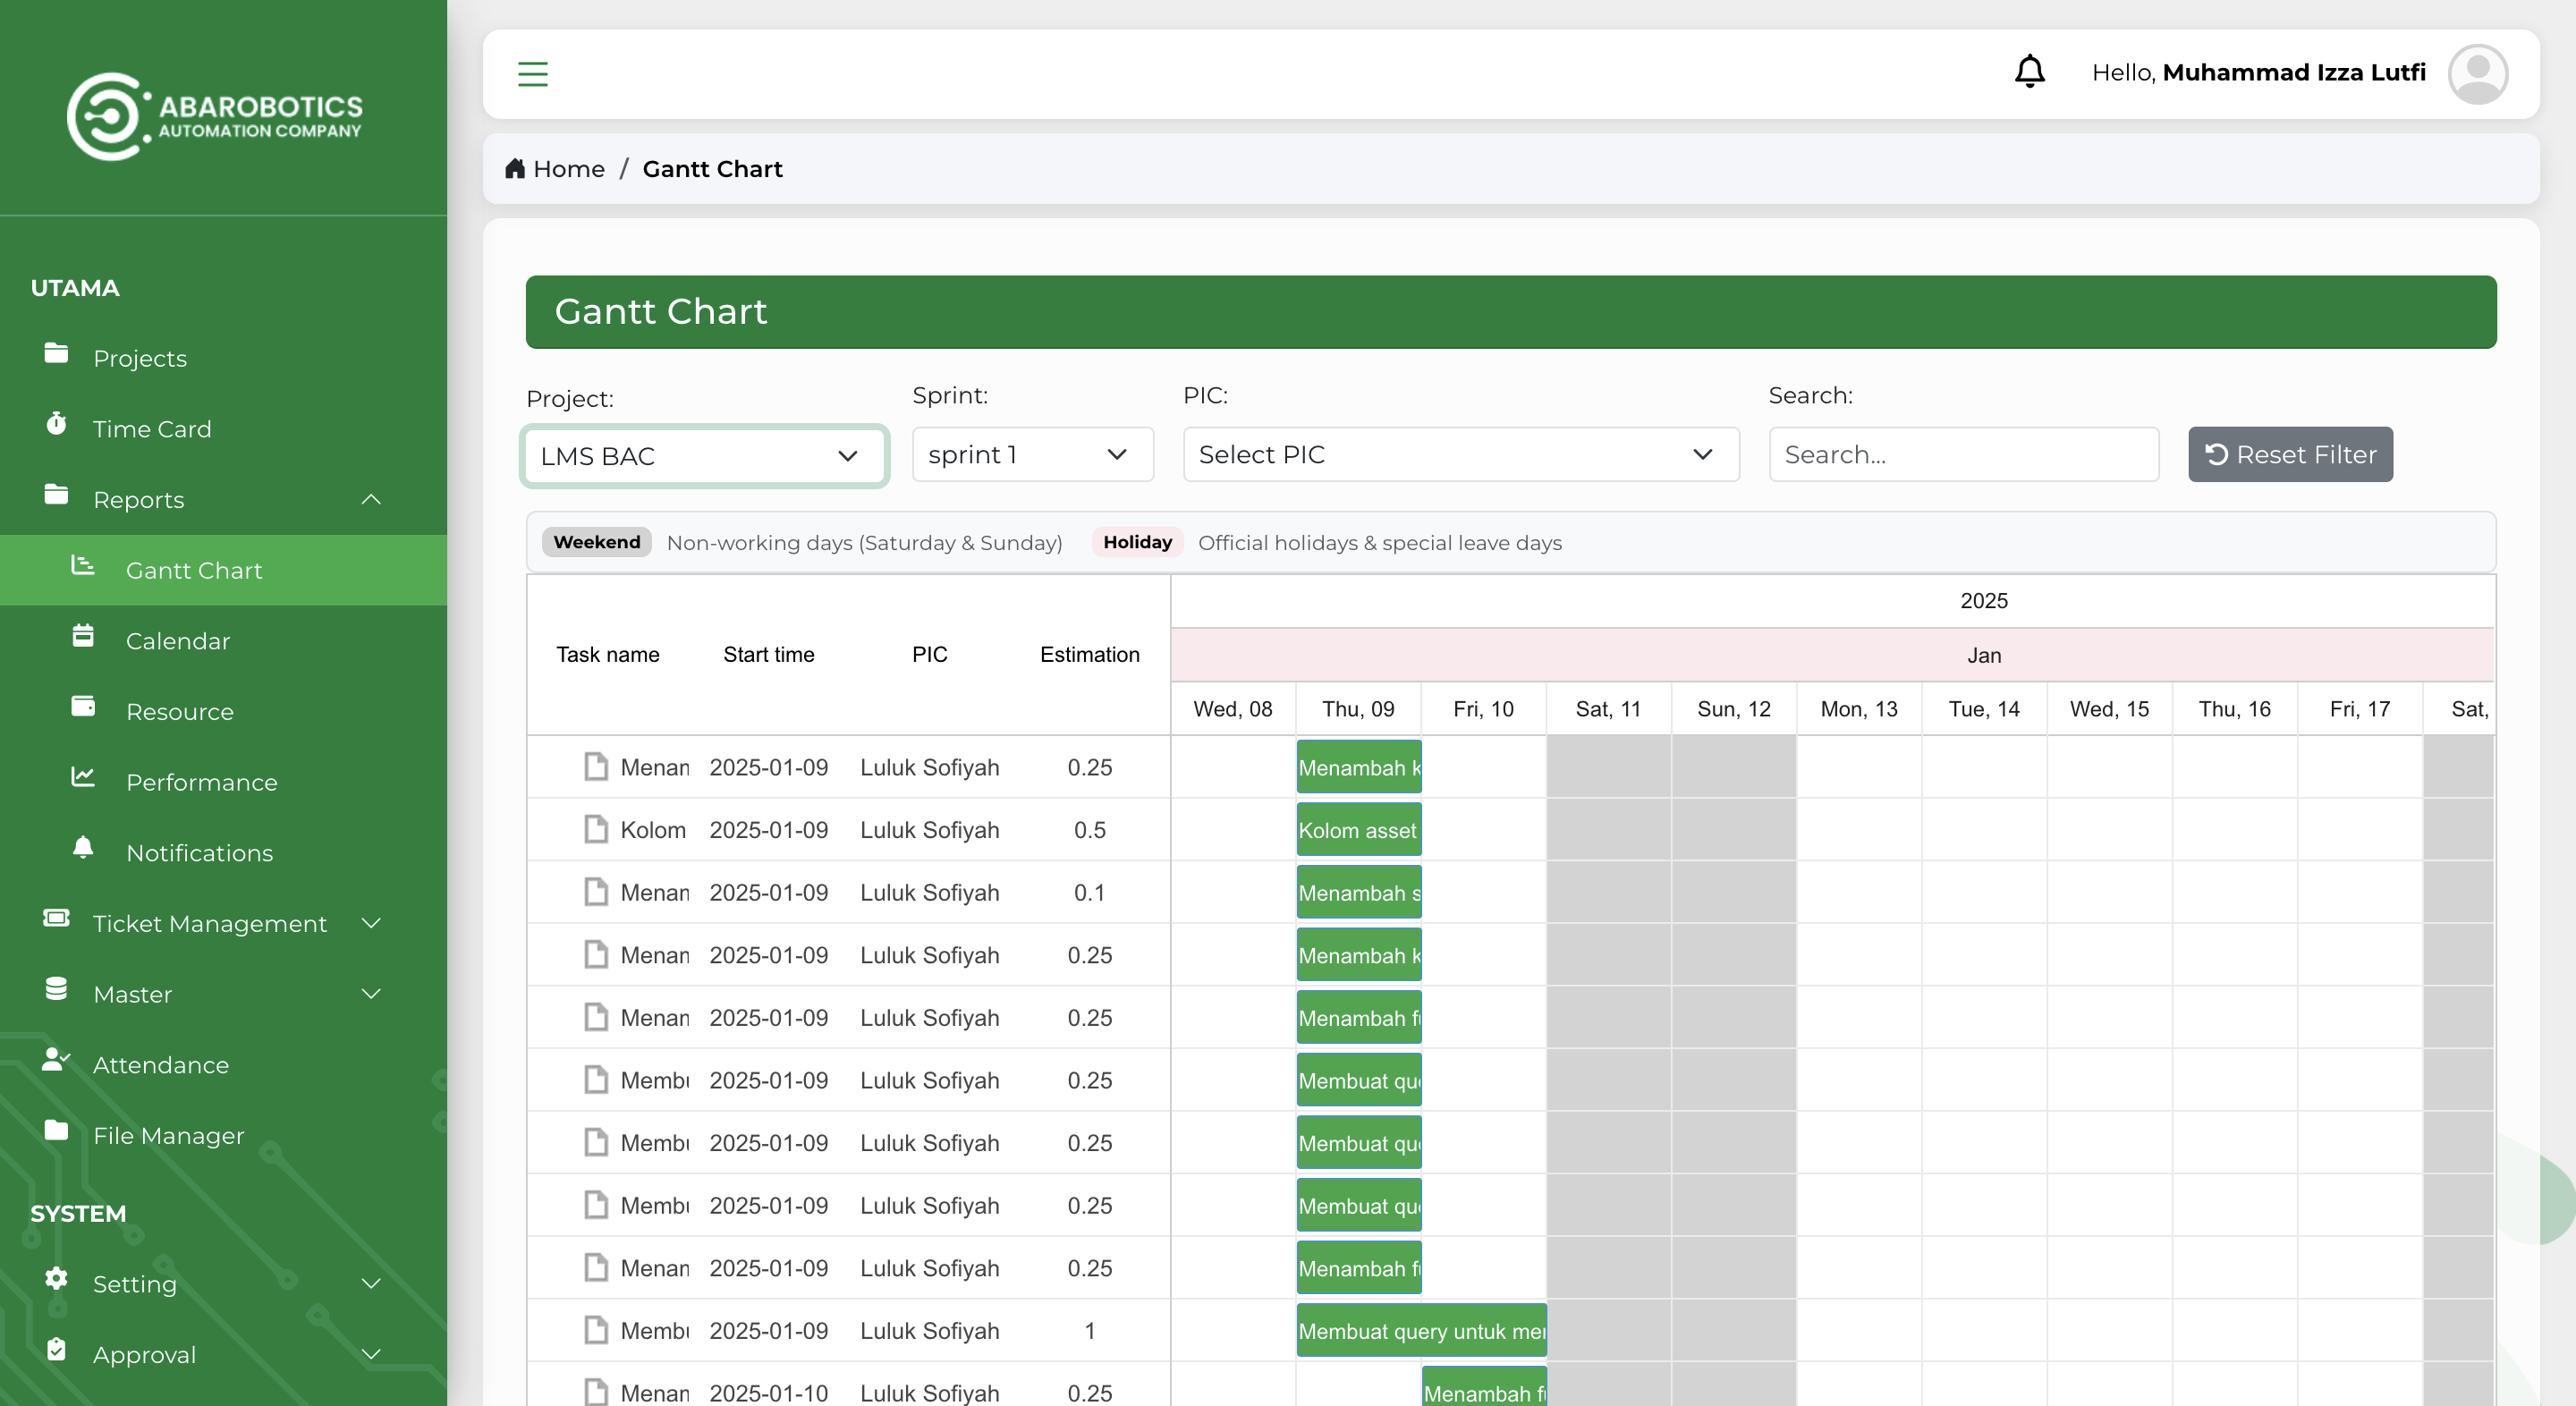Screen dimensions: 2576x1406
Task: Open the notifications bell in header
Action: click(x=2029, y=72)
